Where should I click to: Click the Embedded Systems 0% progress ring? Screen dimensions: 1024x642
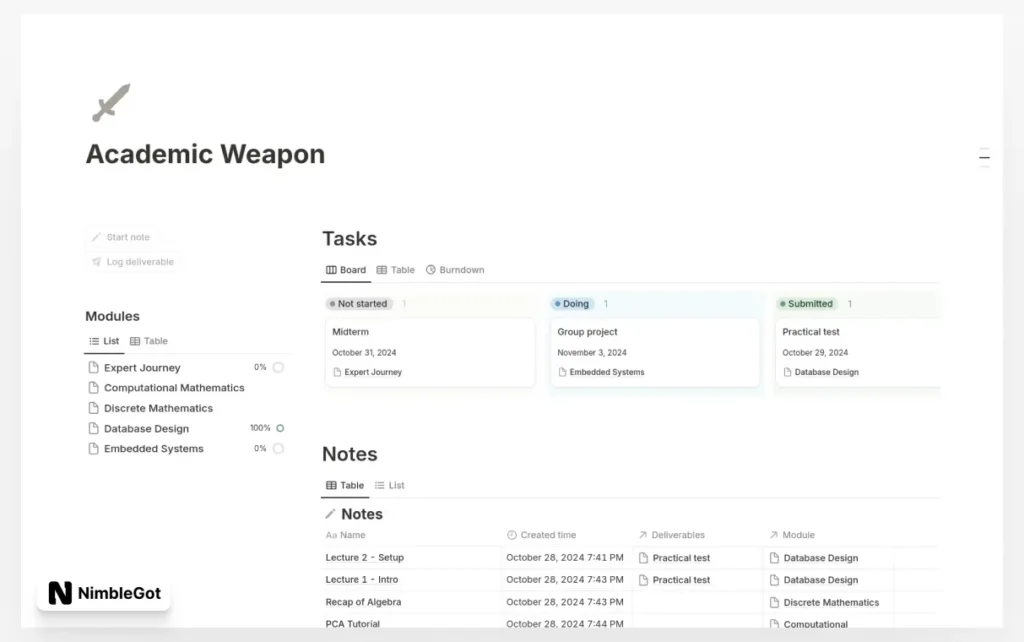click(279, 449)
